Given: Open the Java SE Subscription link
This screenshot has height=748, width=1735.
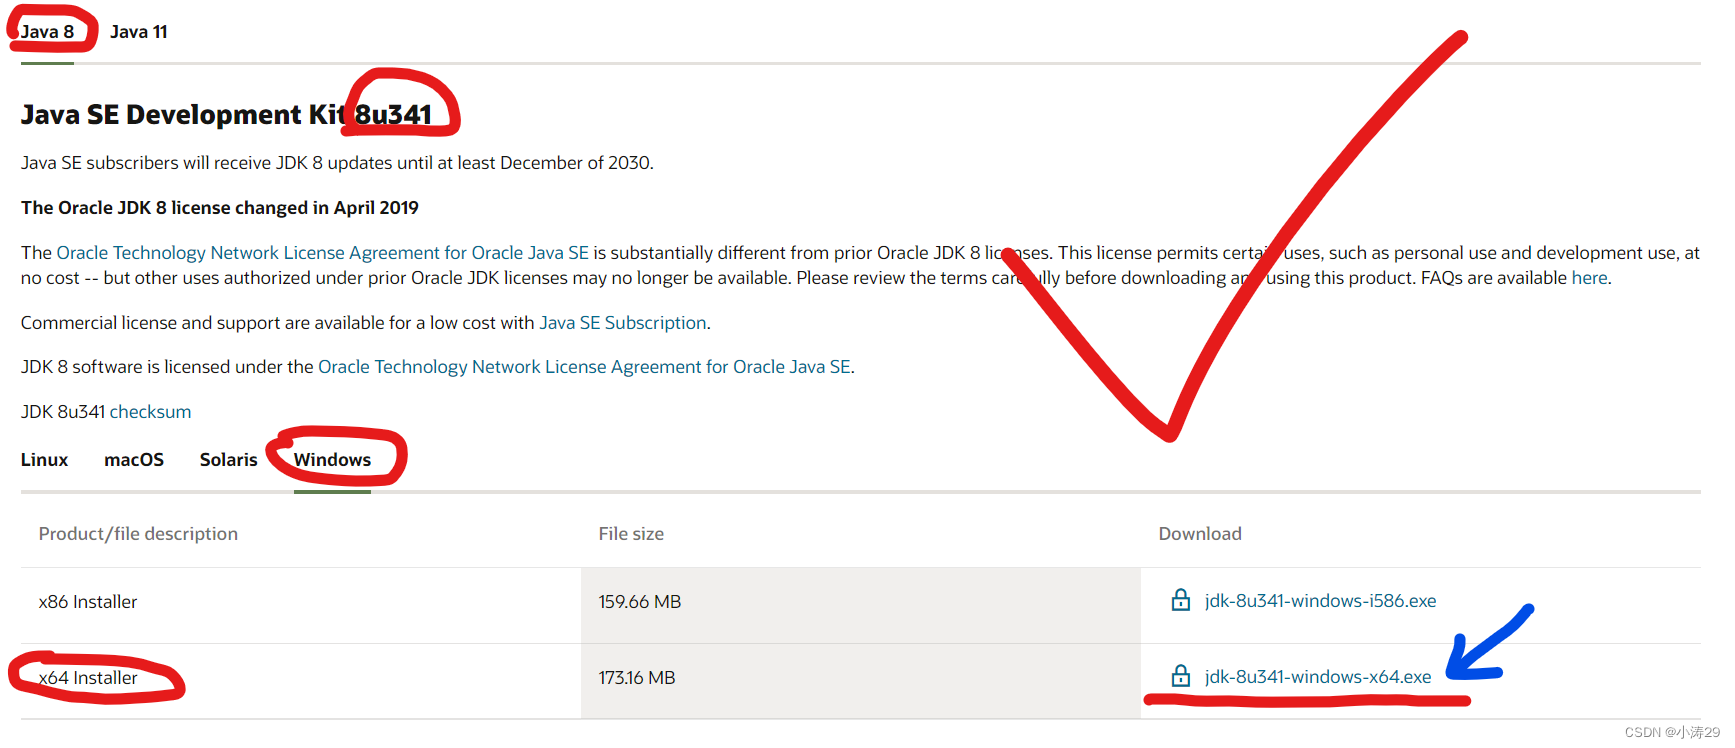Looking at the screenshot, I should (x=623, y=323).
